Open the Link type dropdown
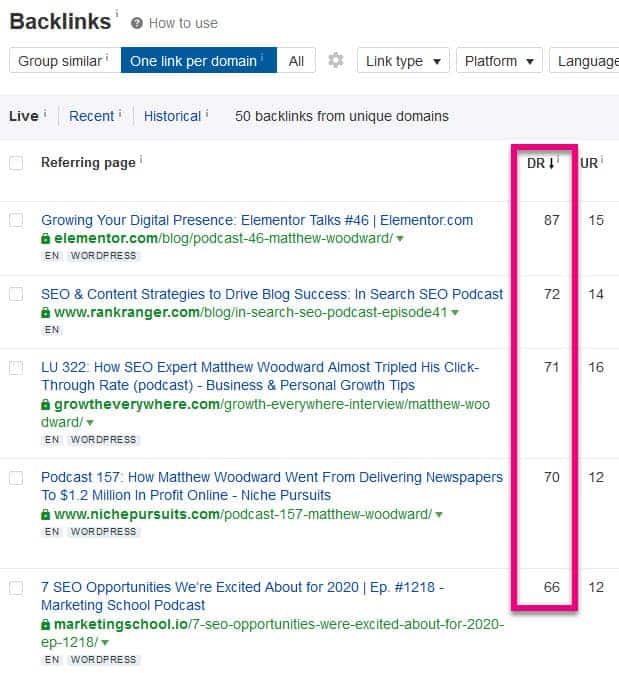Viewport: 619px width, 673px height. [403, 61]
